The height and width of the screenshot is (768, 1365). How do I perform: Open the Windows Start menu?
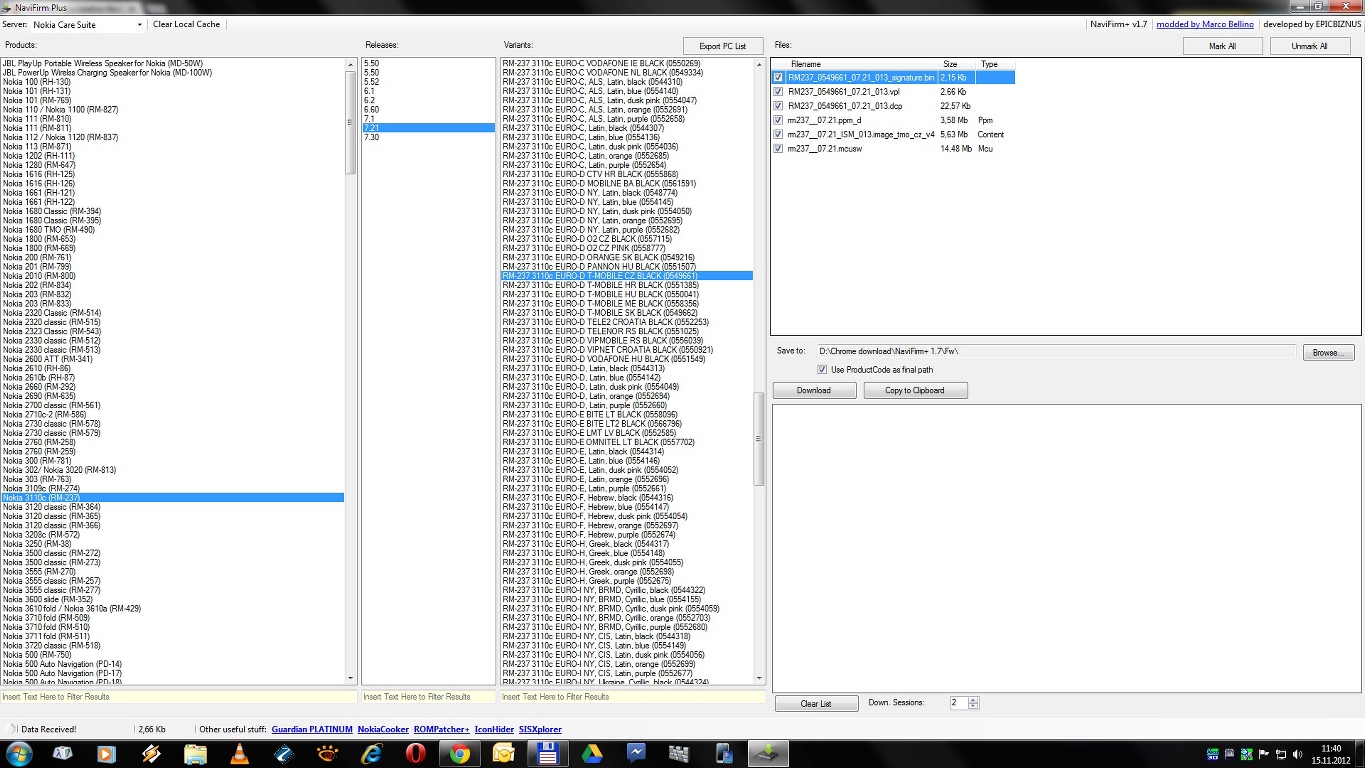[19, 753]
